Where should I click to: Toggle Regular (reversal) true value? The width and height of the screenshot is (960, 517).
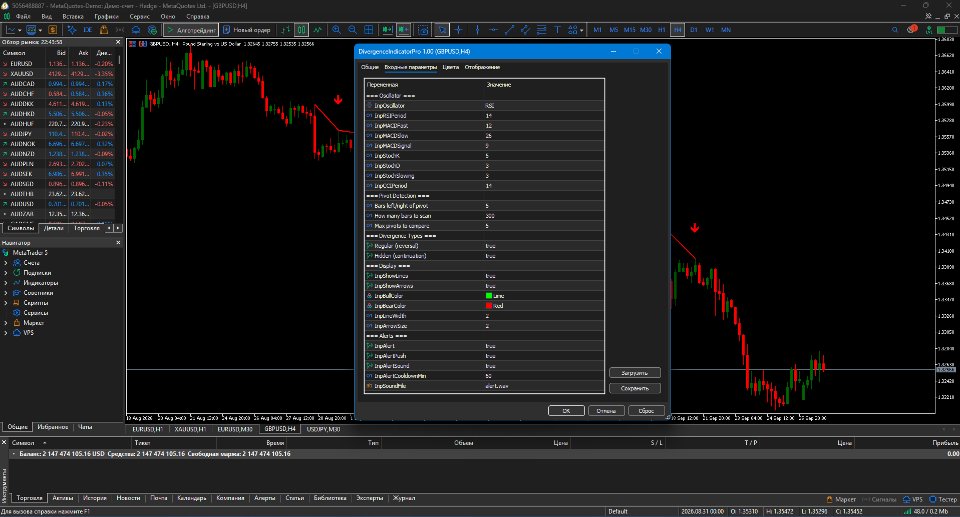pyautogui.click(x=490, y=246)
